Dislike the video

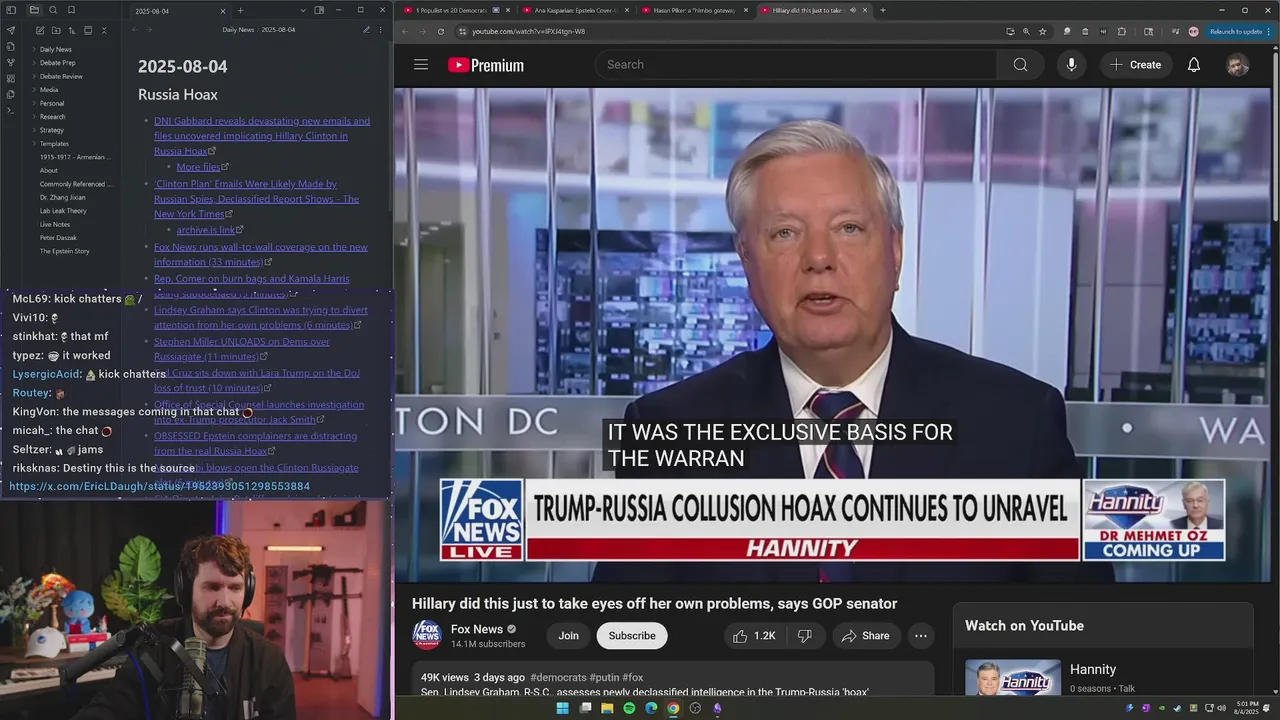pos(804,636)
